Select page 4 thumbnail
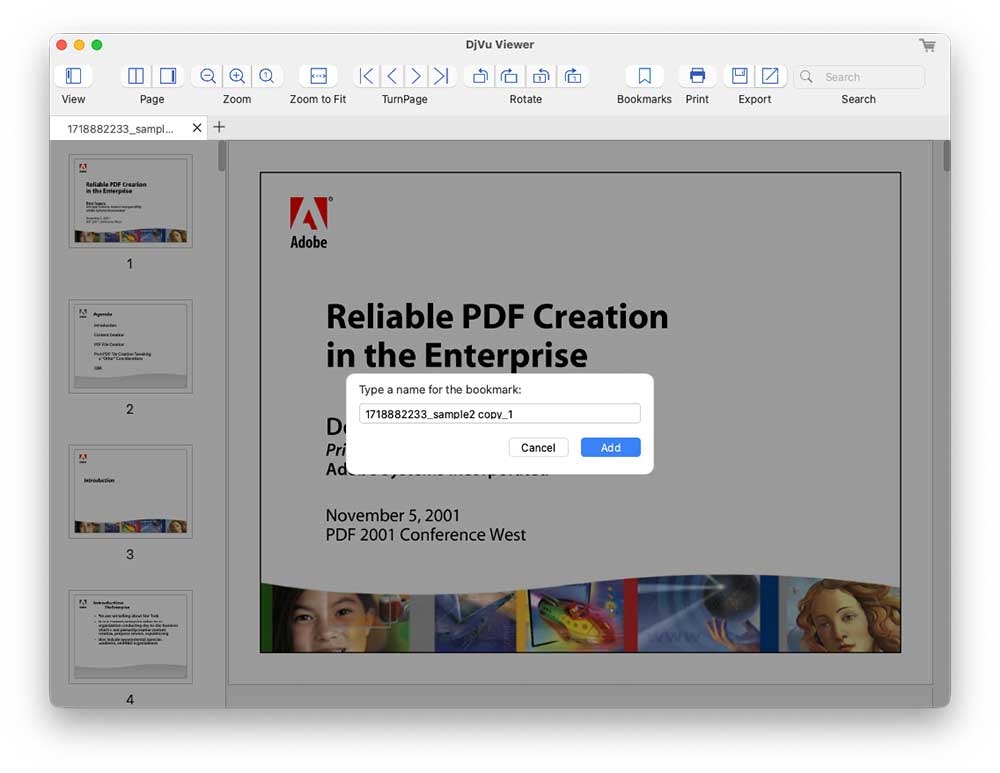The height and width of the screenshot is (773, 1000). coord(131,637)
